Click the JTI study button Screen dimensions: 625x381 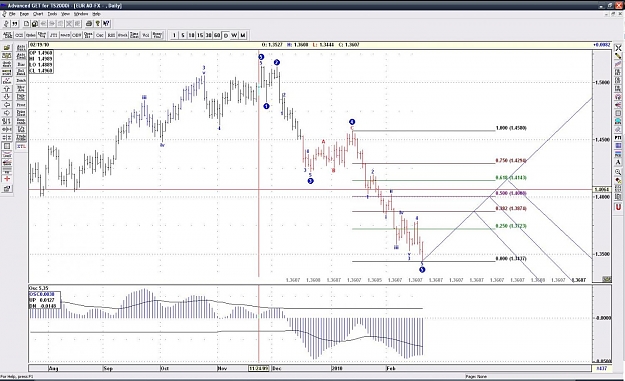[53, 35]
